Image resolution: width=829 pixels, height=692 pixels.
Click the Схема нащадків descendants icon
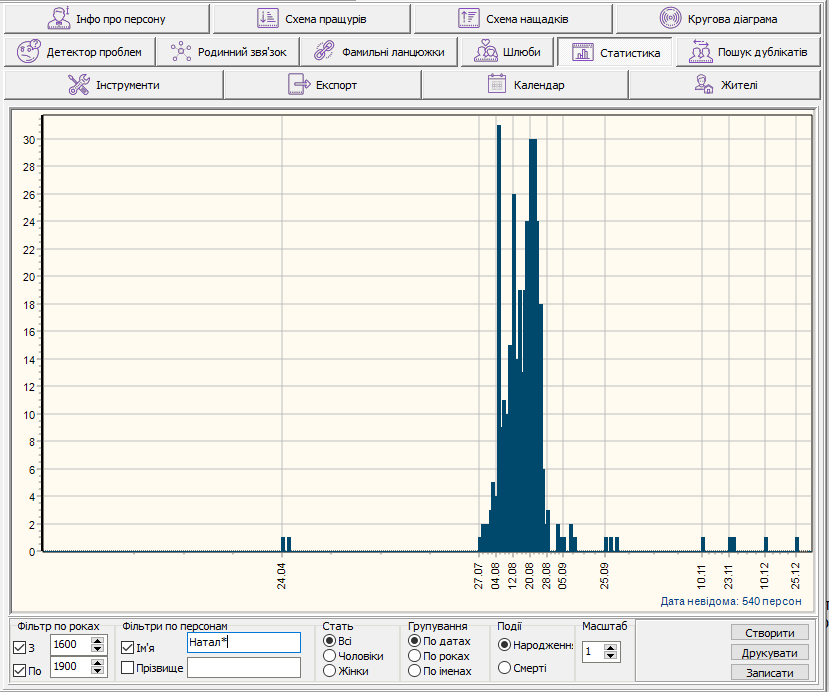469,19
